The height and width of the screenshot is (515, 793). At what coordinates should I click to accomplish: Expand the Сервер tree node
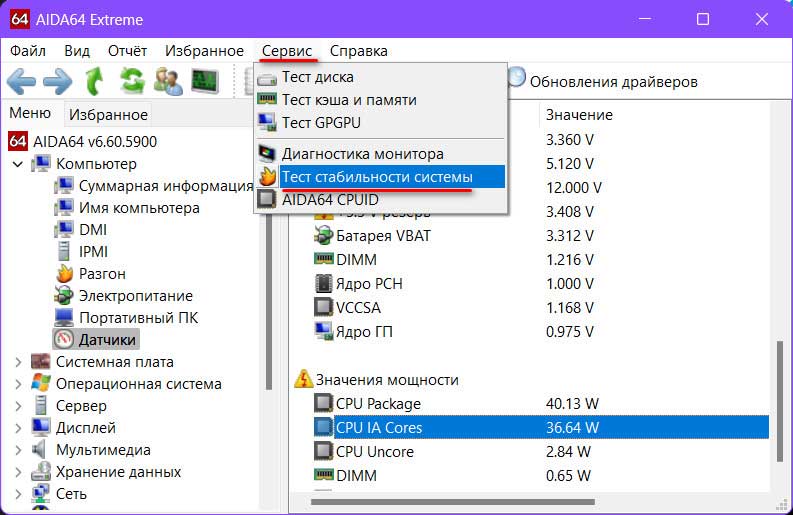18,406
